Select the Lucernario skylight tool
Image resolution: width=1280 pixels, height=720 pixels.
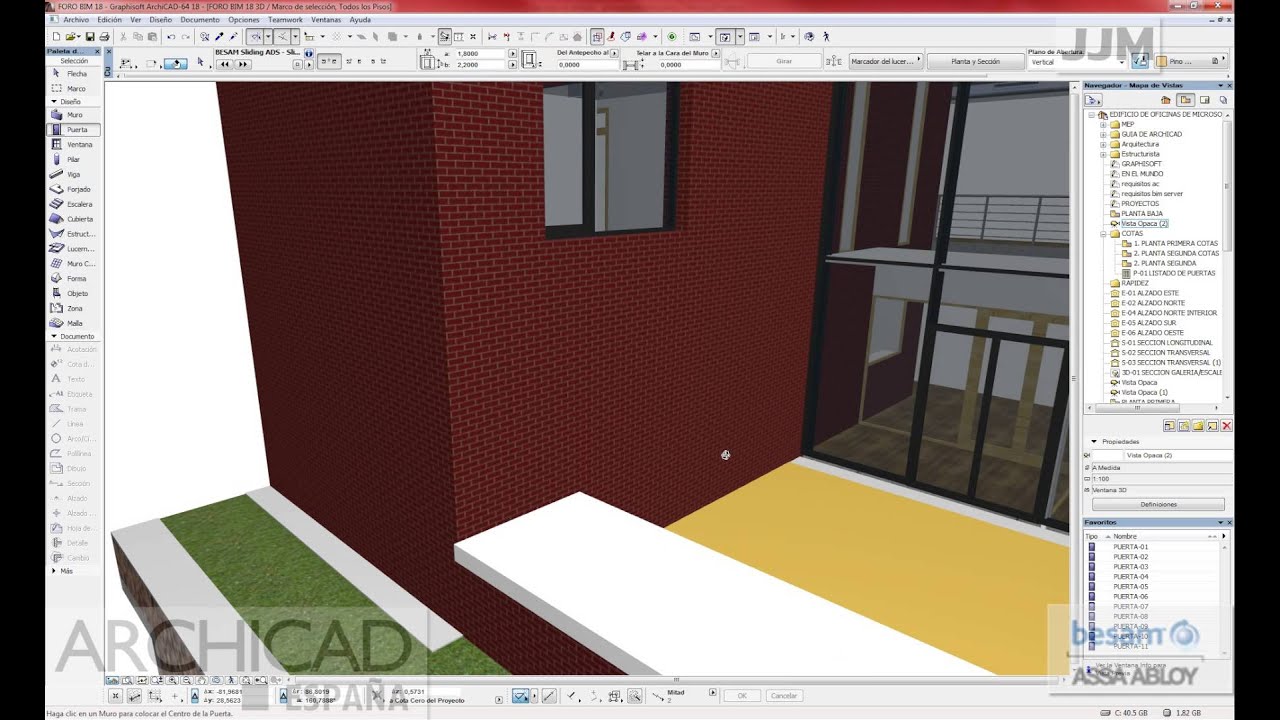point(74,249)
